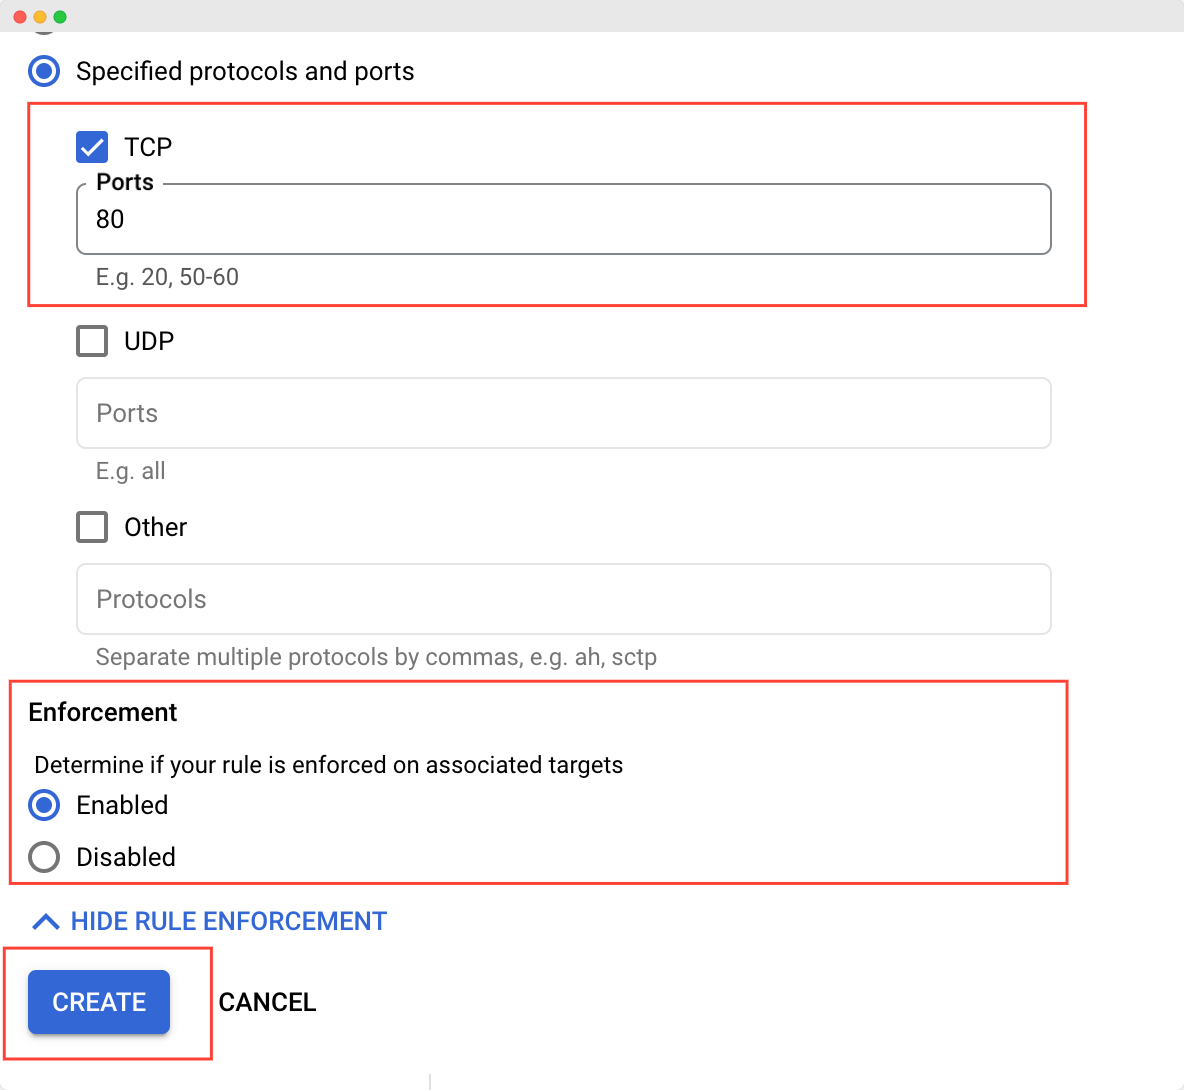Click the chevron icon next to HIDE RULE ENFORCEMENT

point(45,921)
